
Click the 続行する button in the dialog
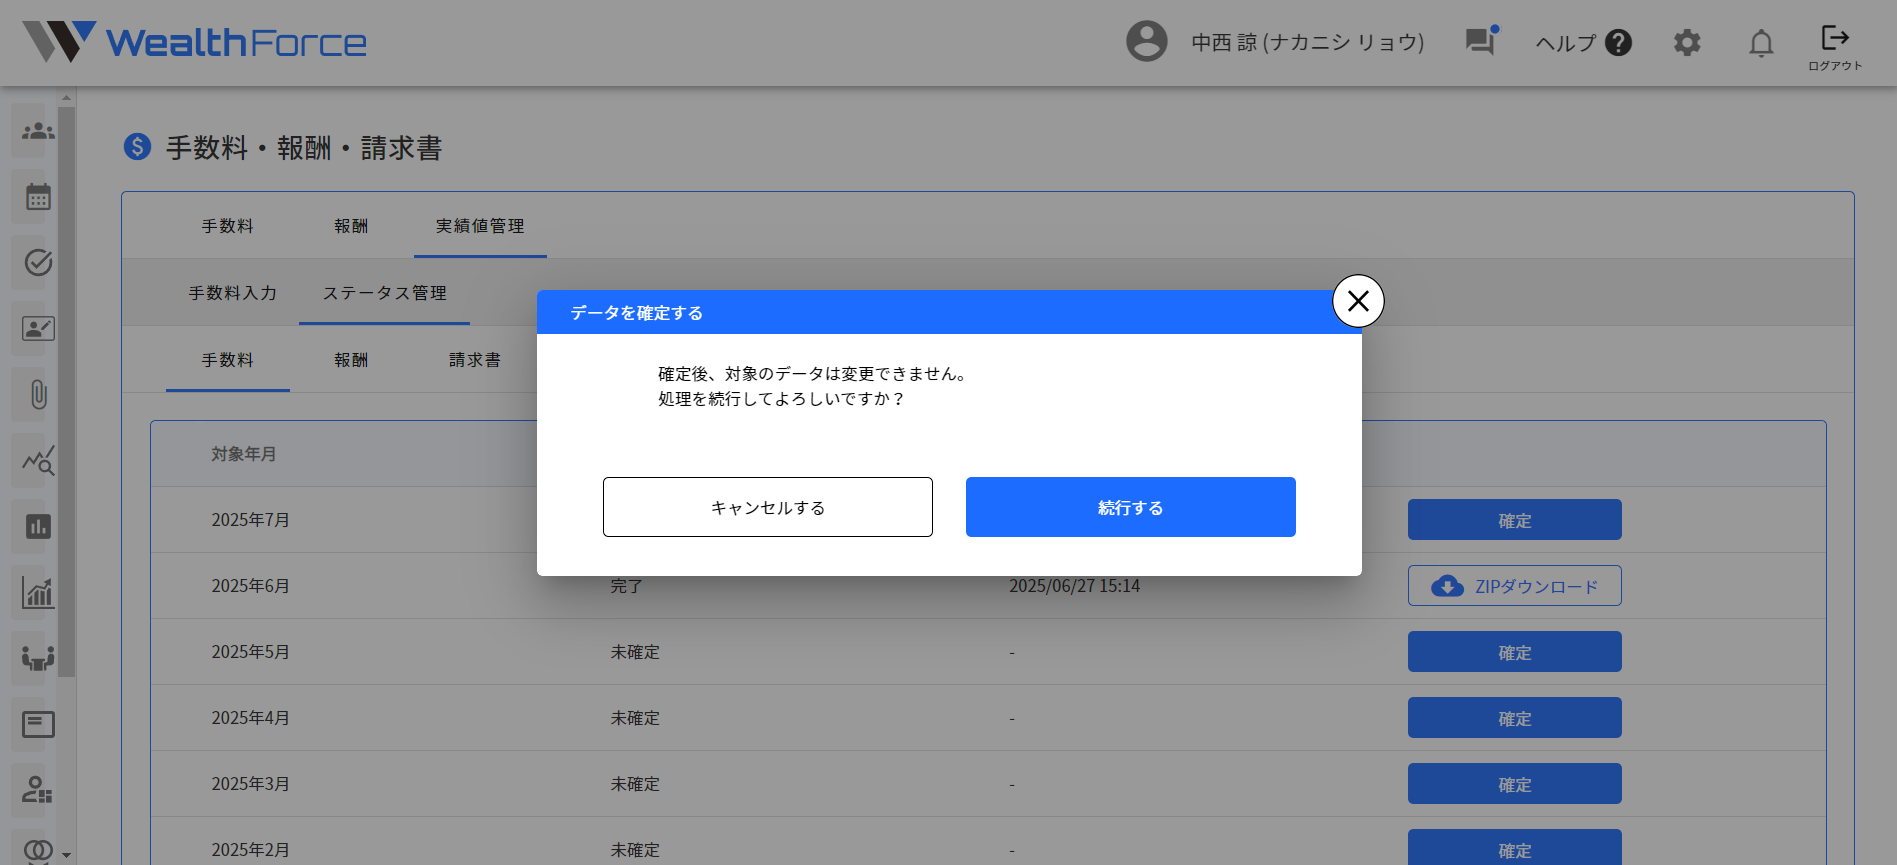tap(1130, 507)
